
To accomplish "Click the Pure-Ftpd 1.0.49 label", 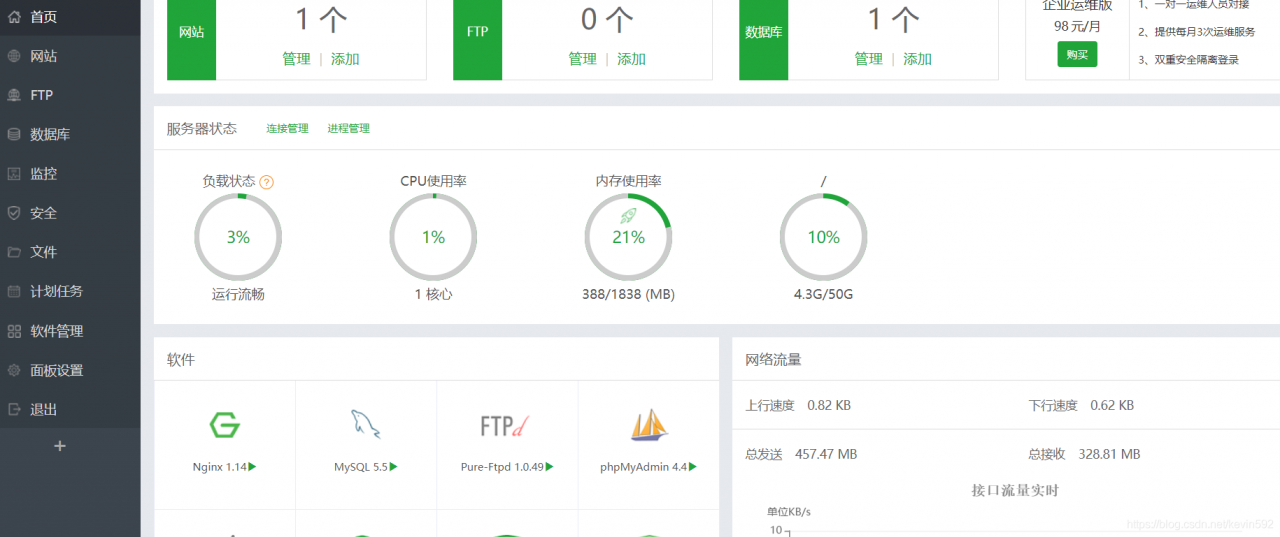I will coord(502,467).
